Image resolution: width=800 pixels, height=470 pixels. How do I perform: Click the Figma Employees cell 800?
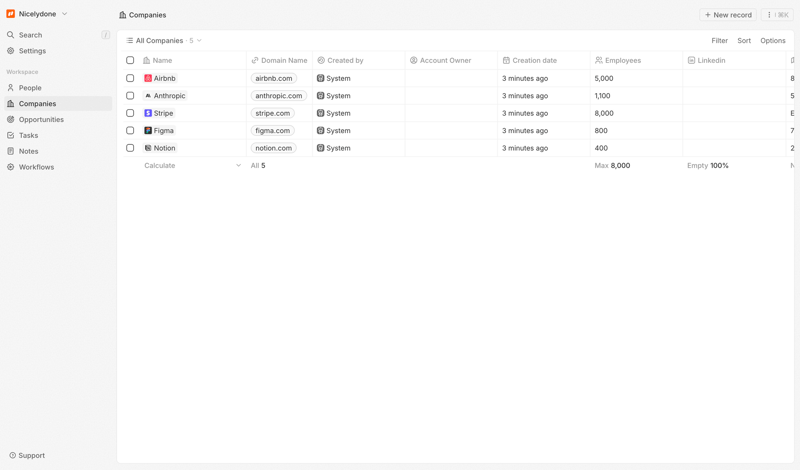(x=636, y=130)
